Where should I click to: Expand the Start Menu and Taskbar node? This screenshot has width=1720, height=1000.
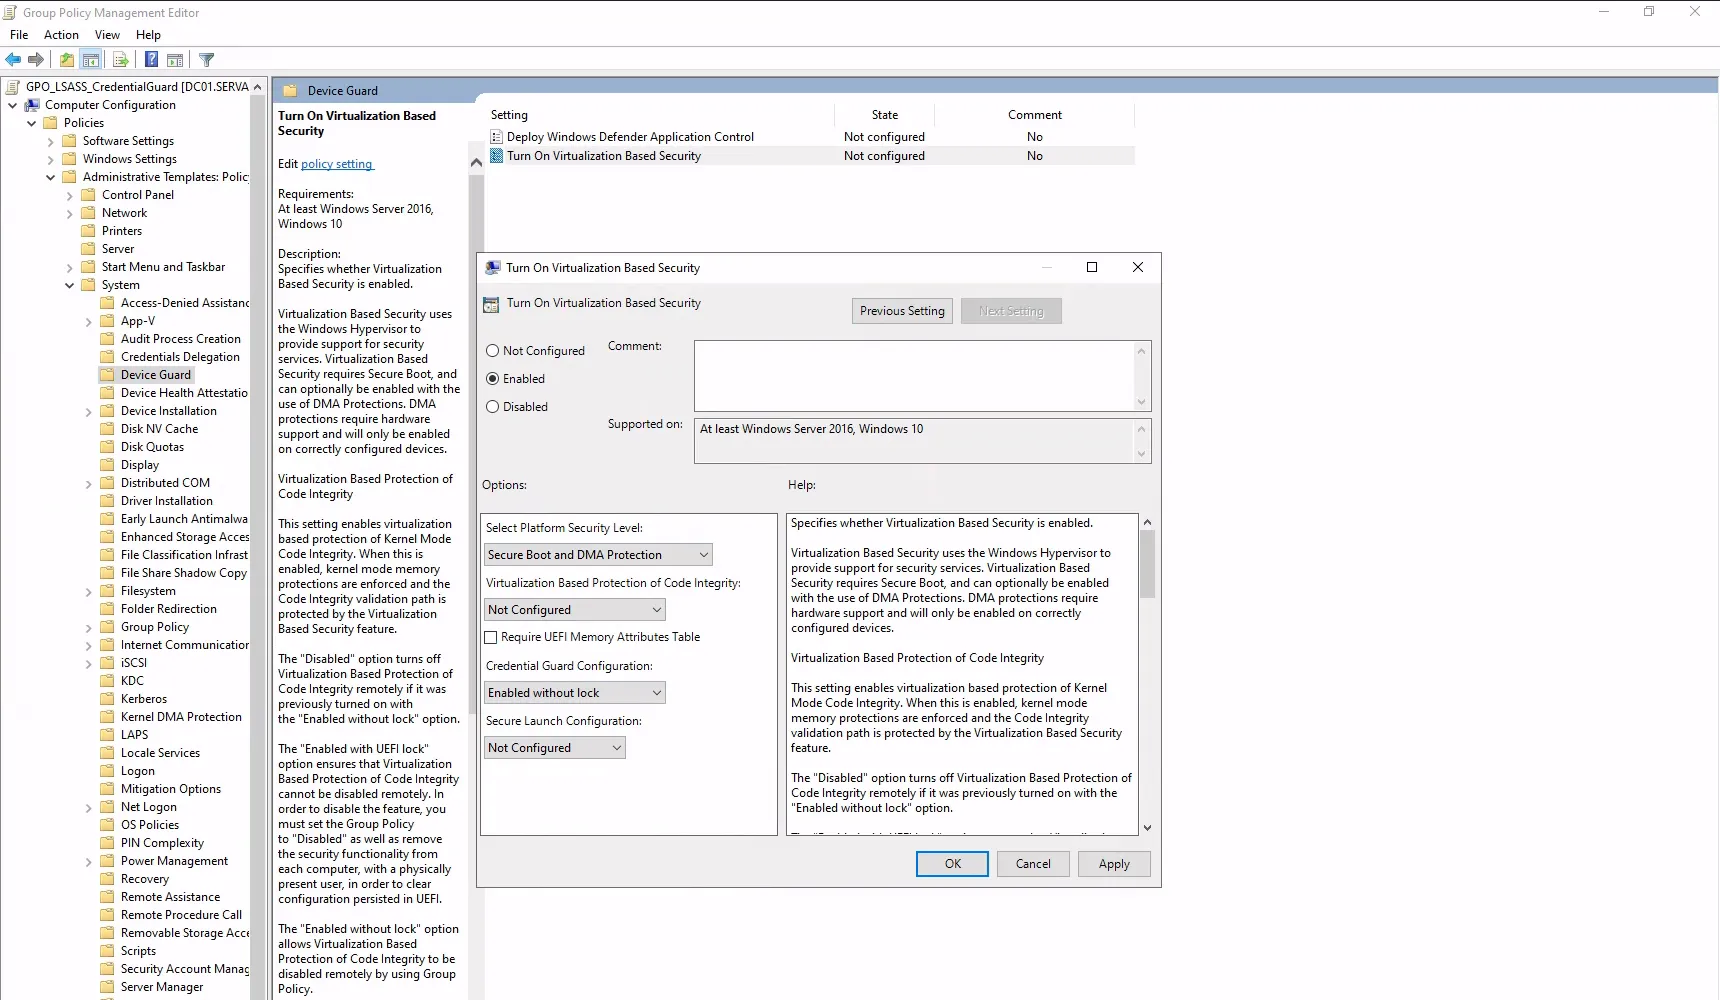[x=70, y=267]
